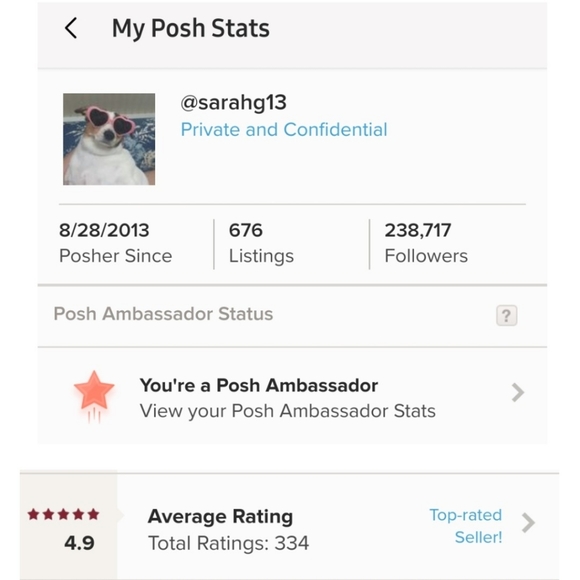Image resolution: width=580 pixels, height=580 pixels.
Task: Go back using the back arrow
Action: (x=71, y=28)
